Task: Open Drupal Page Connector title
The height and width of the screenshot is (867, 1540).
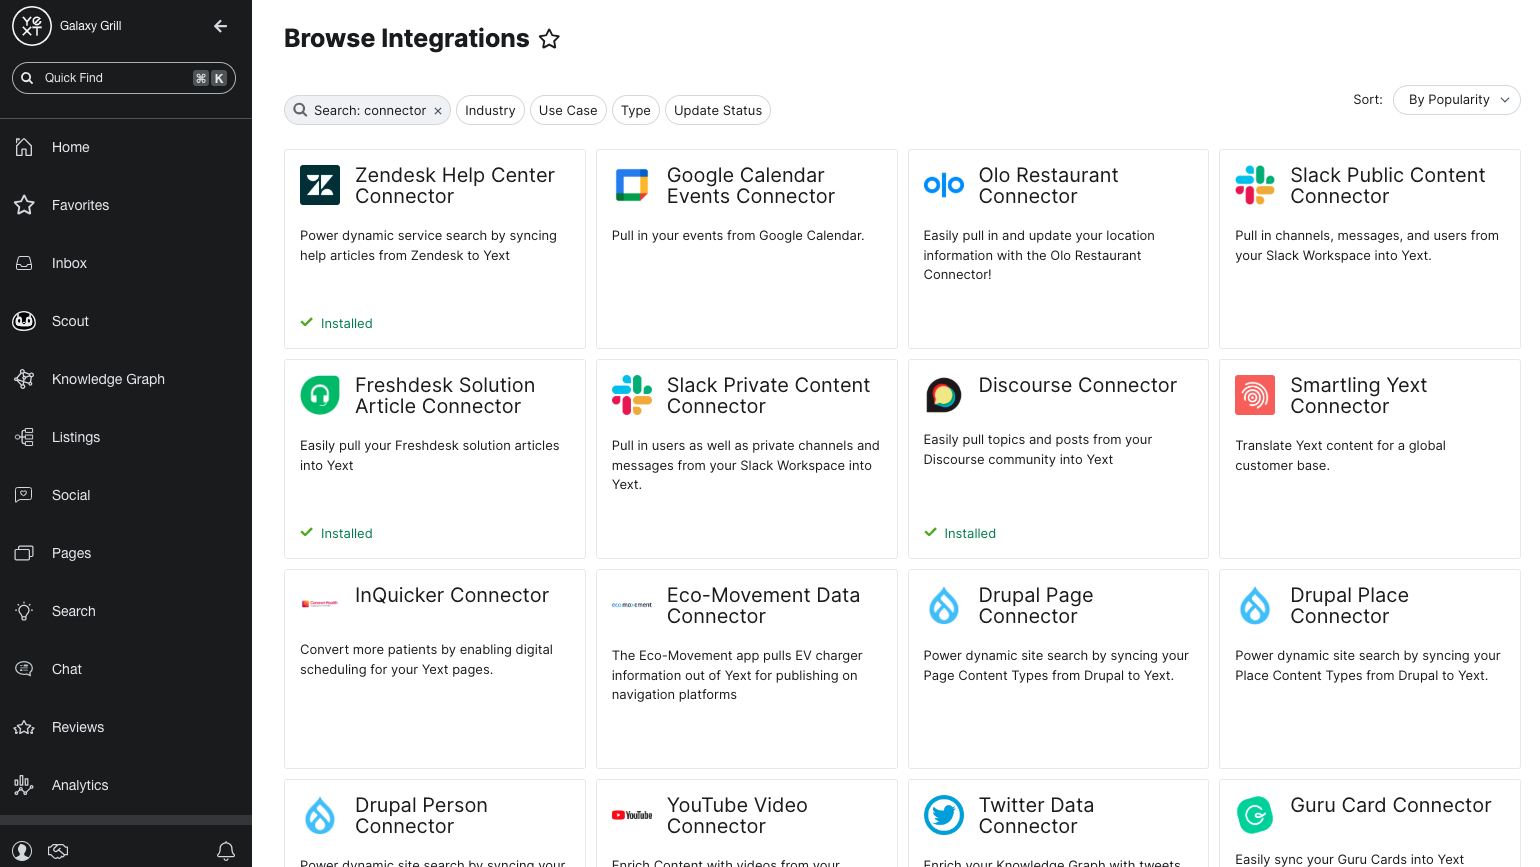Action: coord(1036,606)
